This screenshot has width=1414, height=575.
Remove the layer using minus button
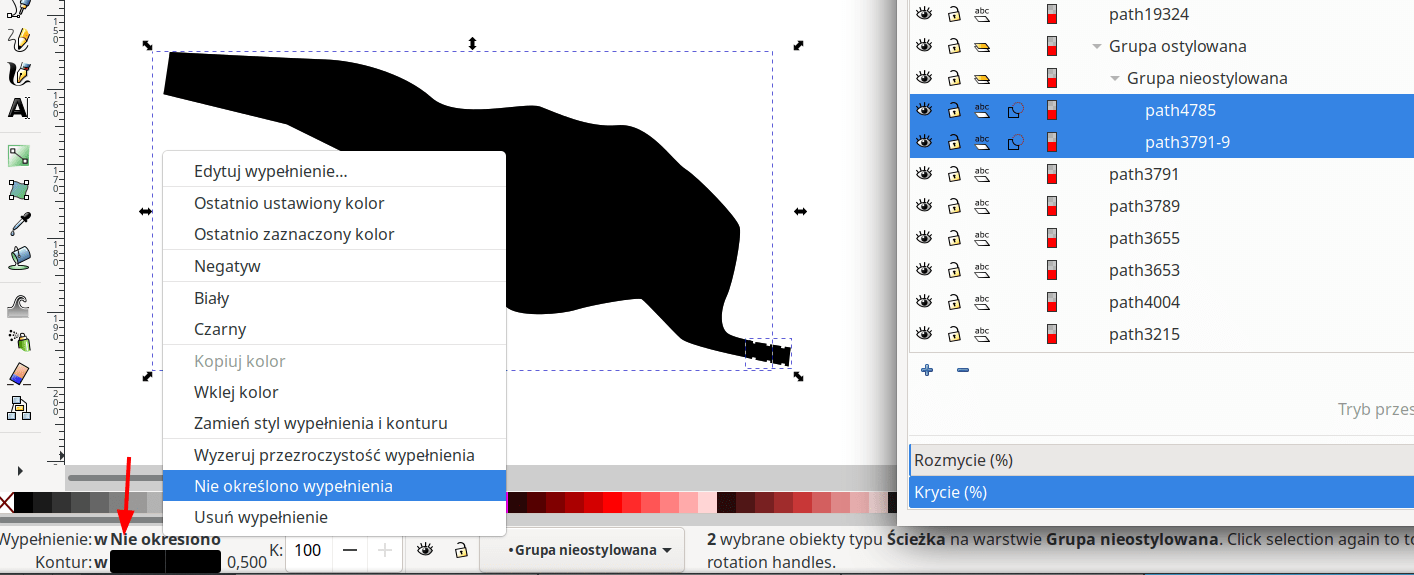point(963,370)
